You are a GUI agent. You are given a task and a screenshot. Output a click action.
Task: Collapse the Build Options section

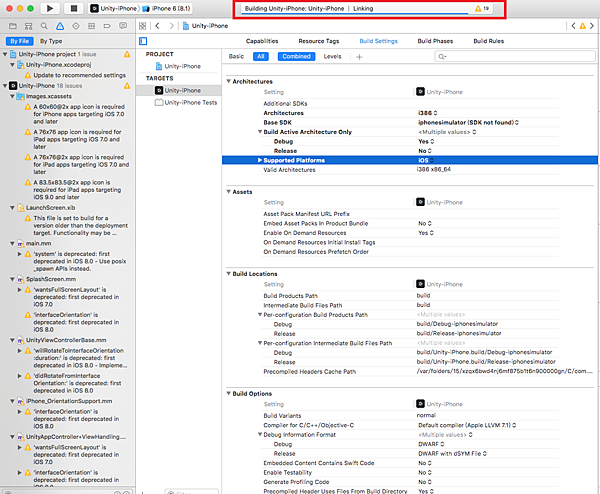click(x=228, y=393)
